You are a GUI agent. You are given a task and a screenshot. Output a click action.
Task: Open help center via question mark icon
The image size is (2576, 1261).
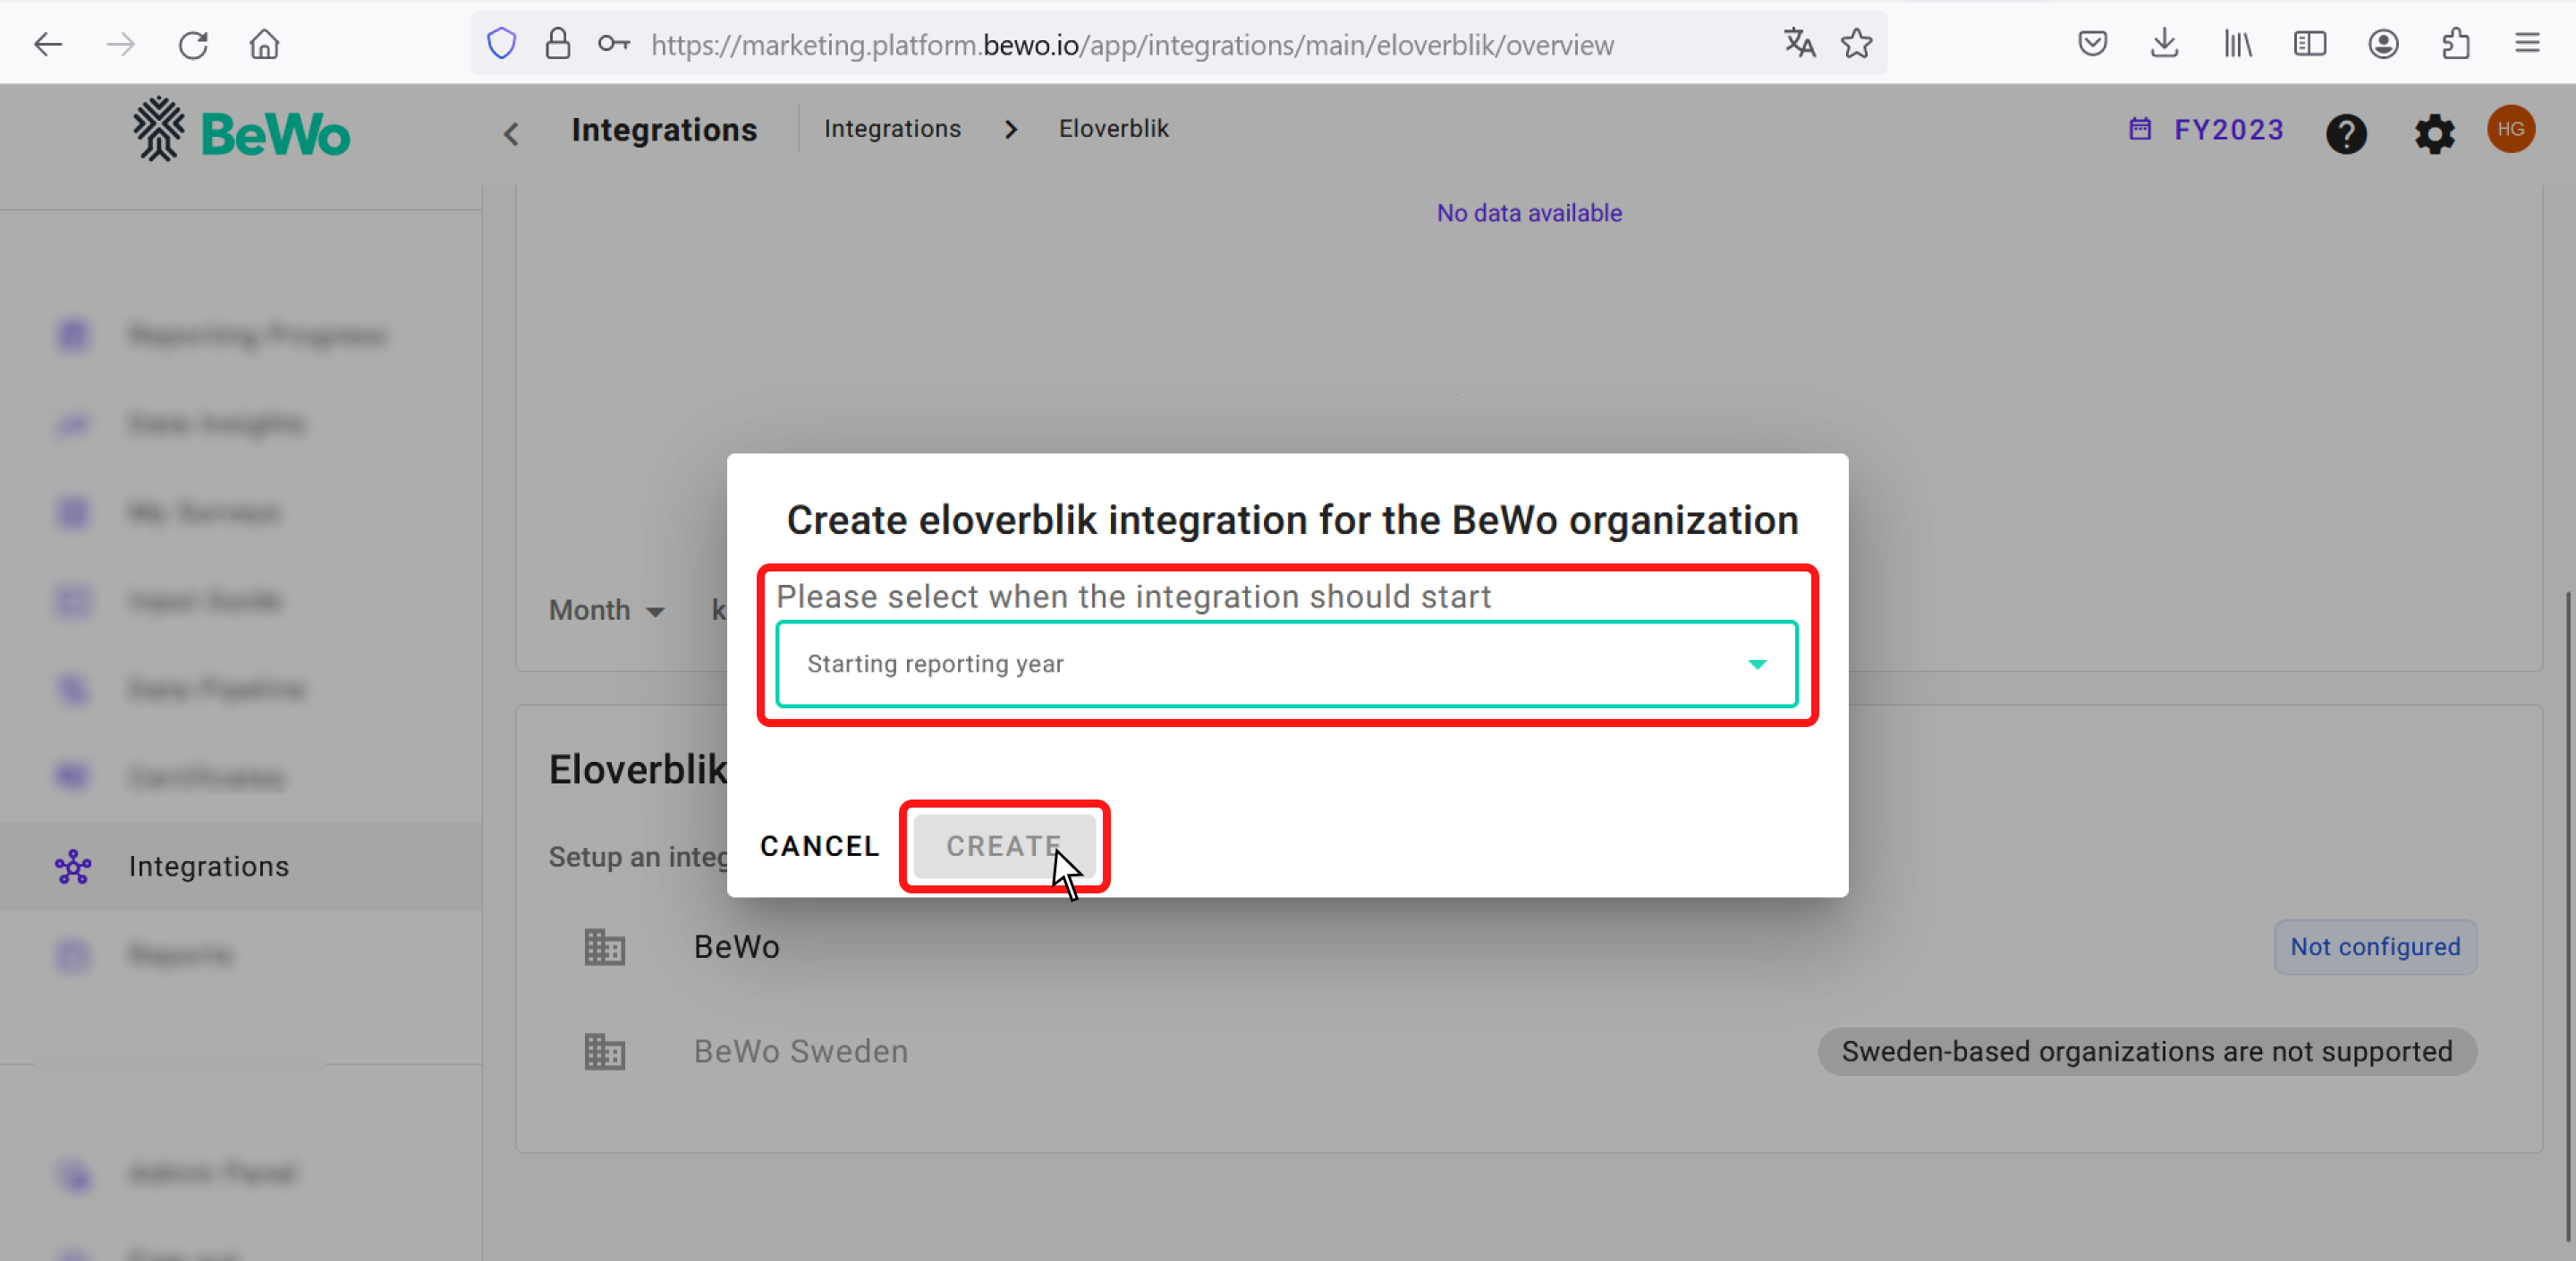(2348, 131)
